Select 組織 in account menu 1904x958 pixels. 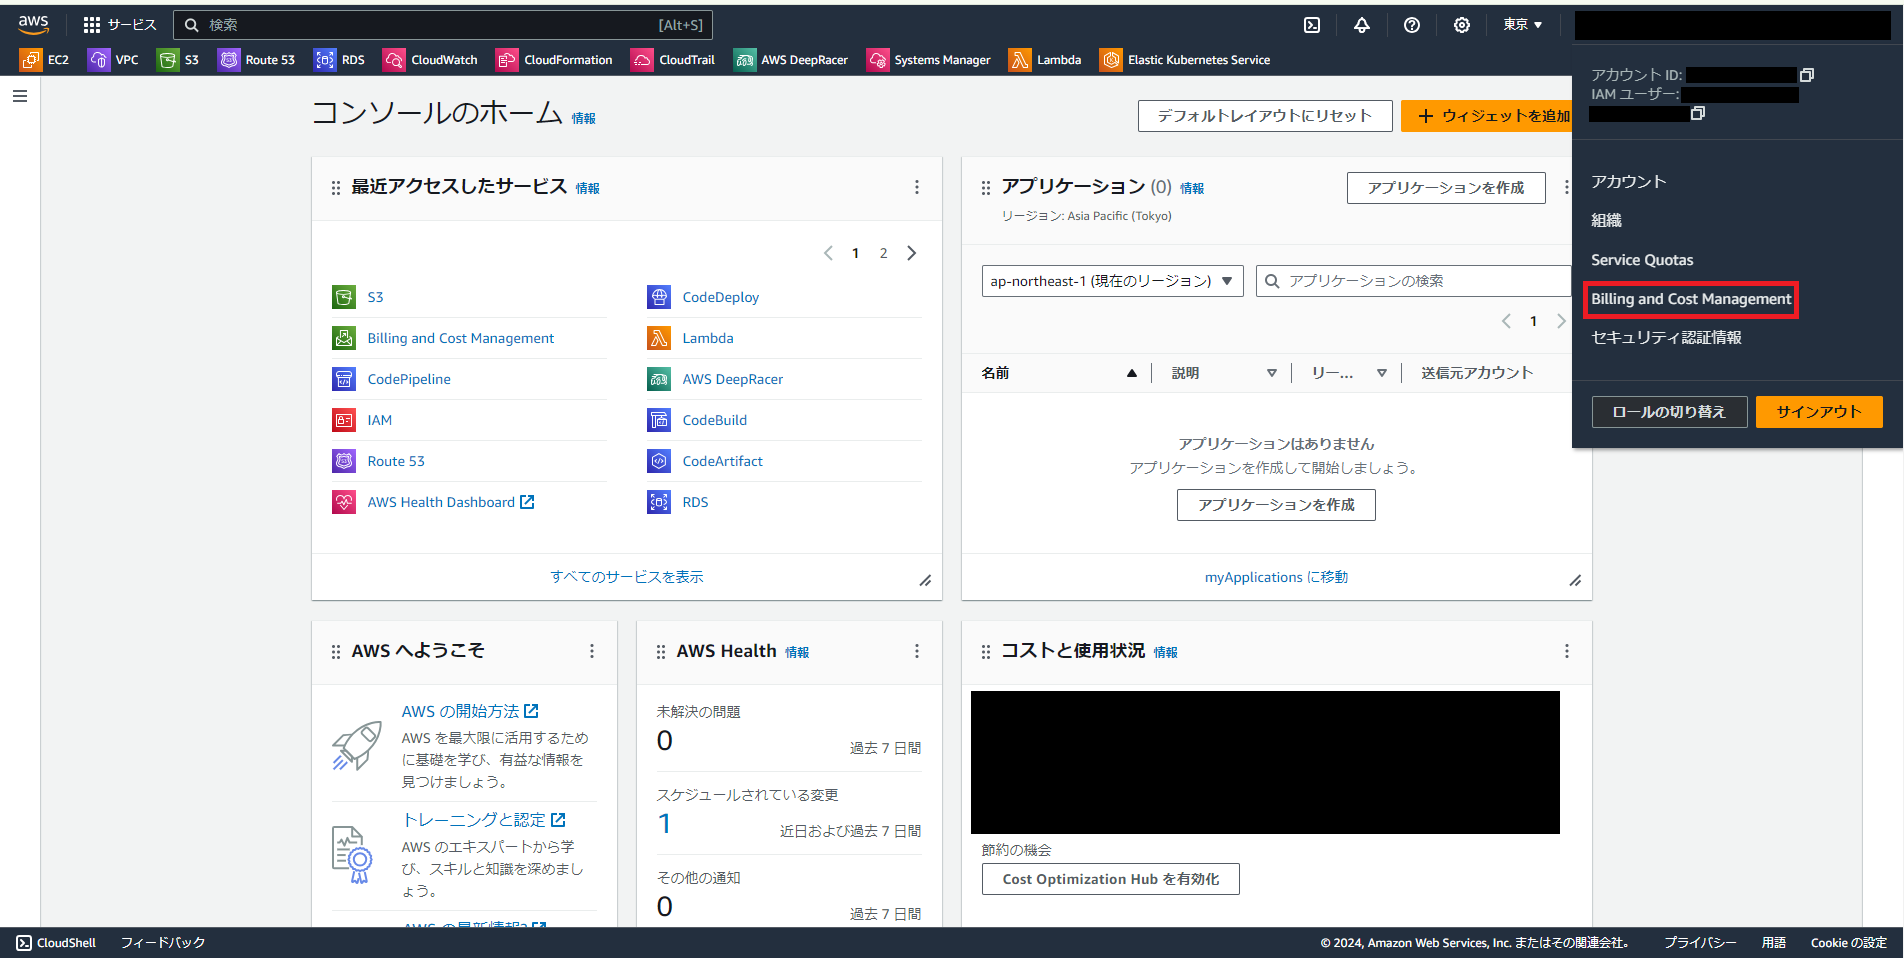click(x=1607, y=221)
